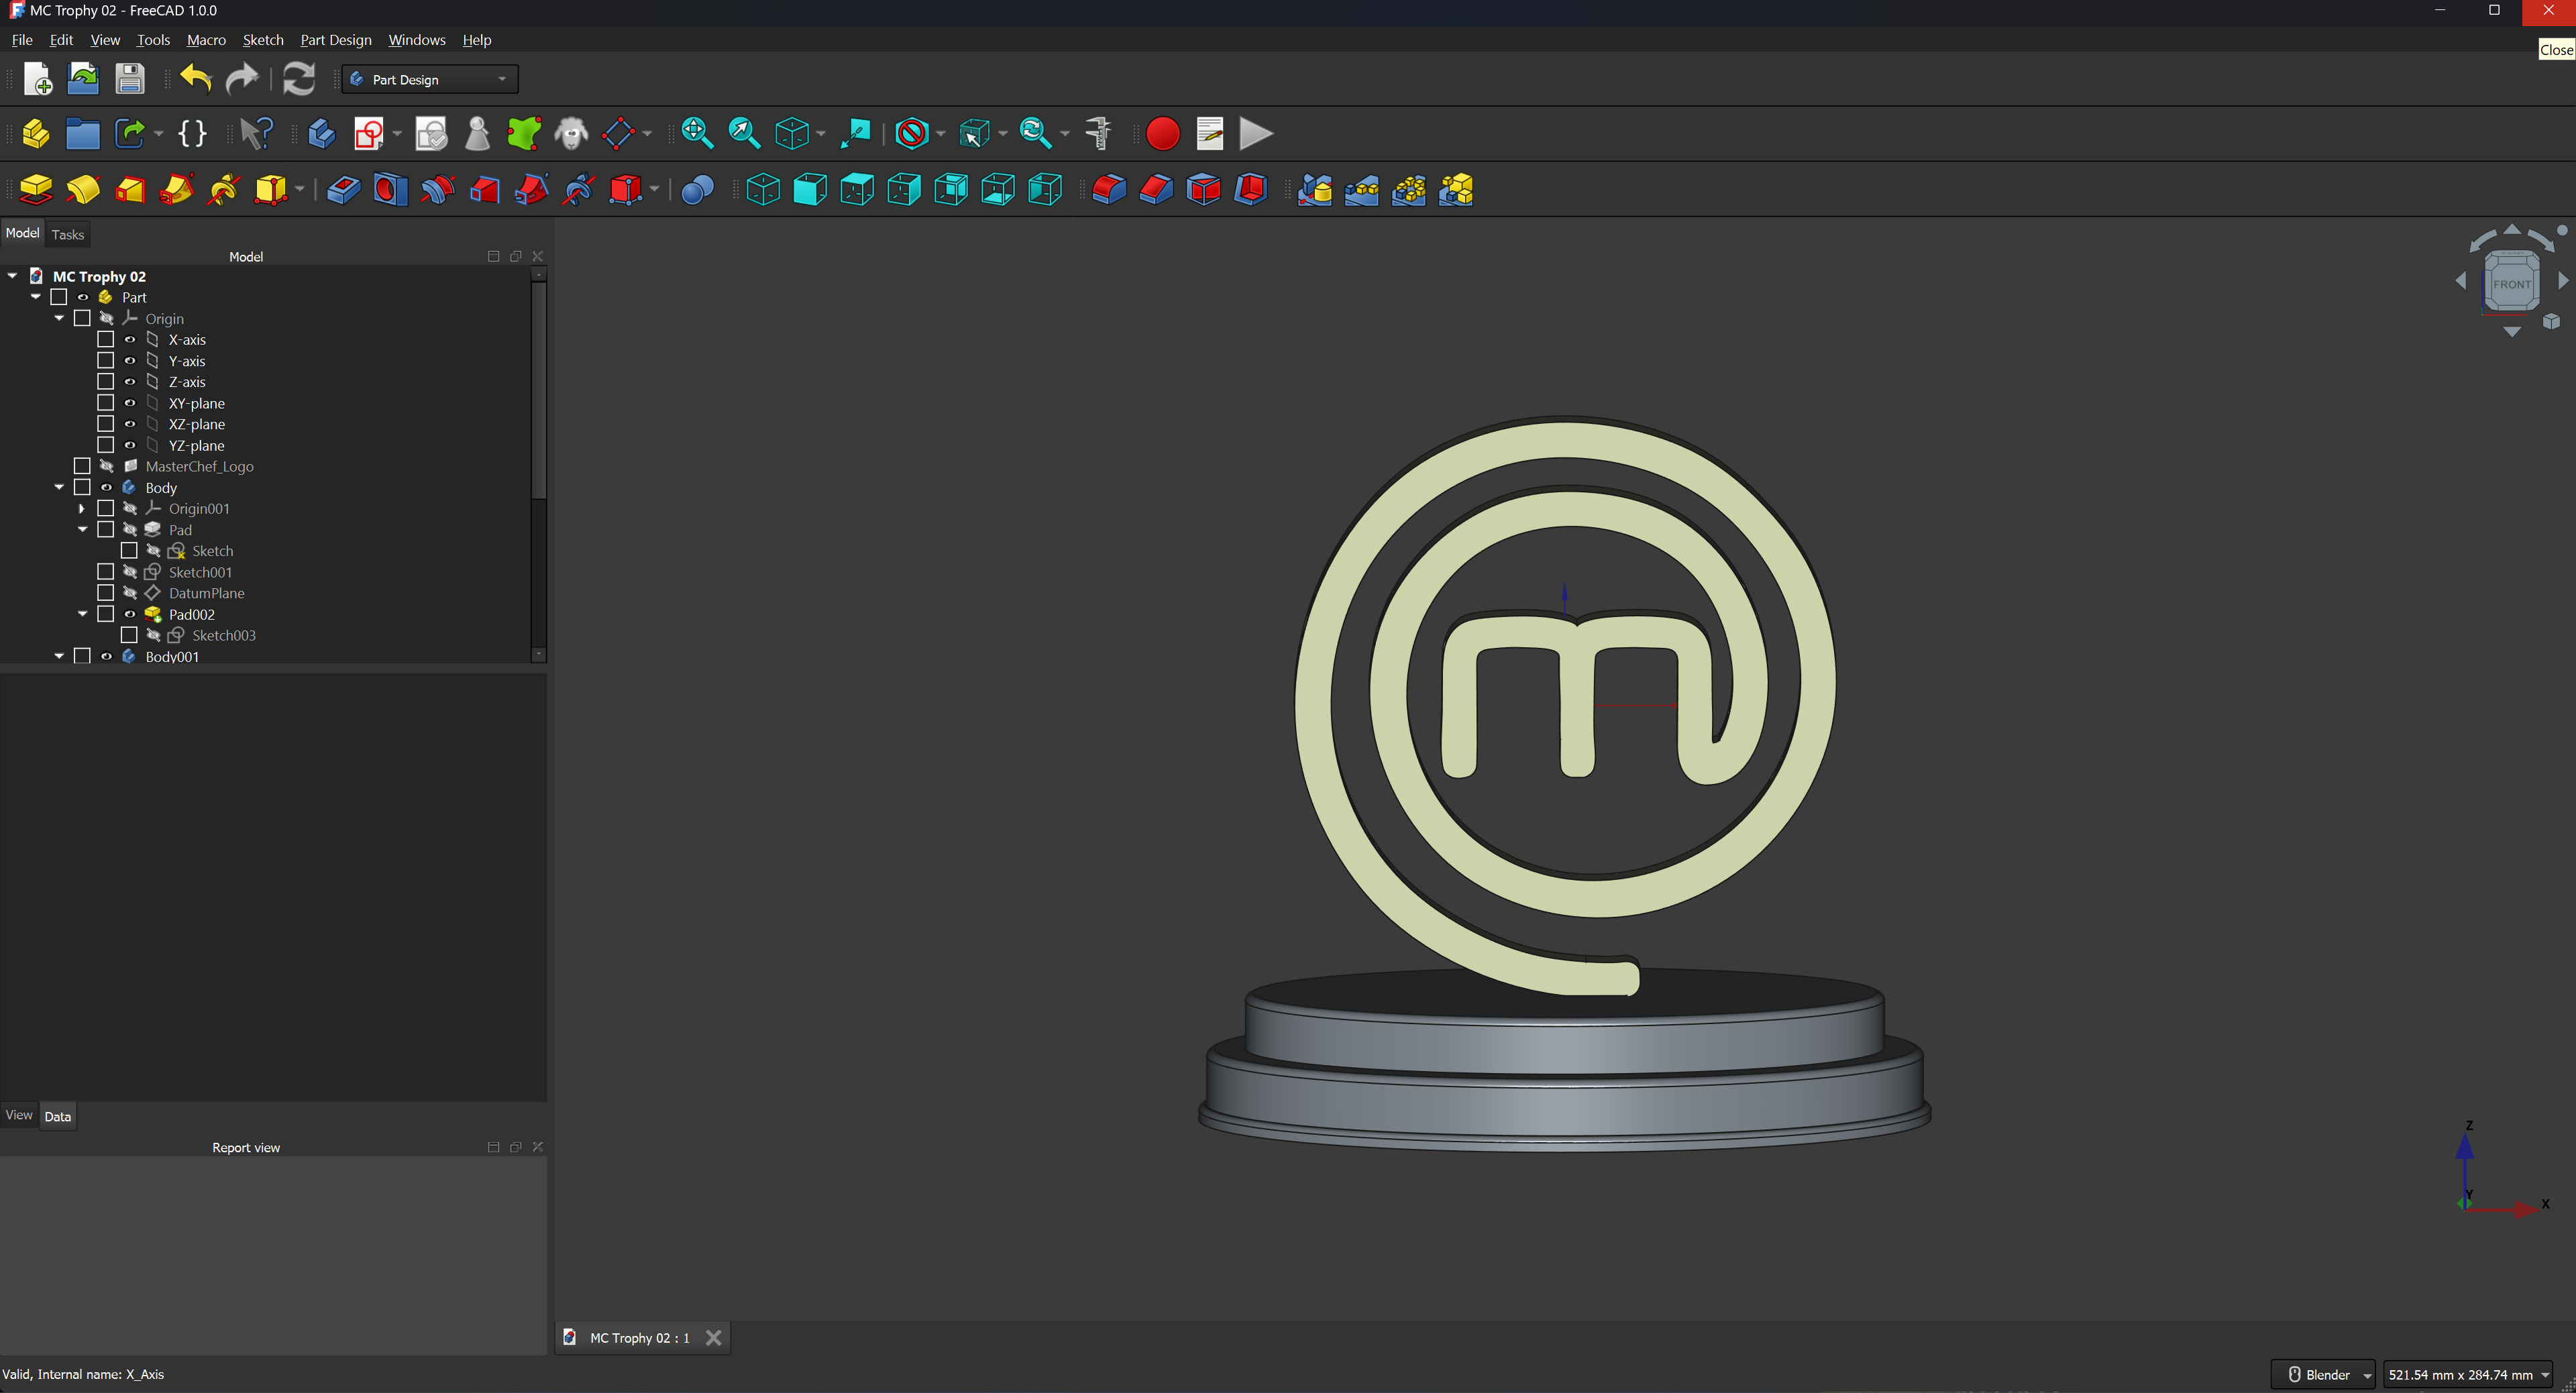Collapse the Pad002 tree node

pos(82,614)
